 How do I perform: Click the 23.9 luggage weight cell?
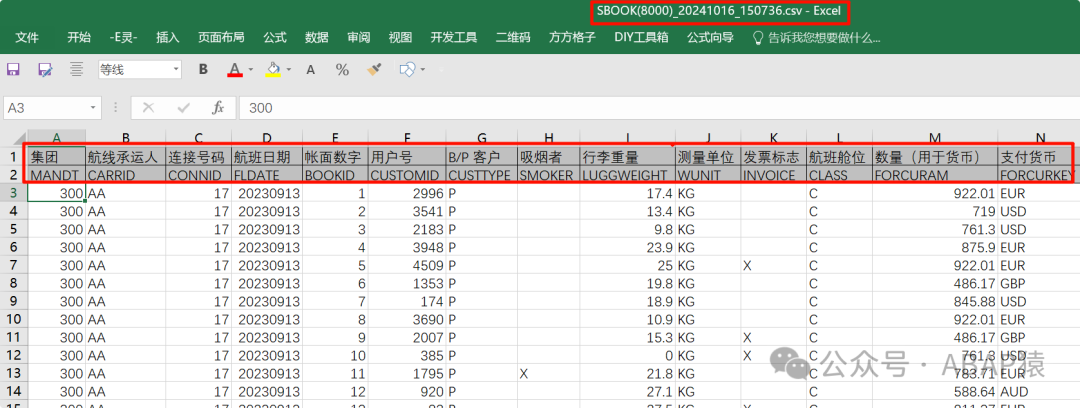pyautogui.click(x=627, y=247)
